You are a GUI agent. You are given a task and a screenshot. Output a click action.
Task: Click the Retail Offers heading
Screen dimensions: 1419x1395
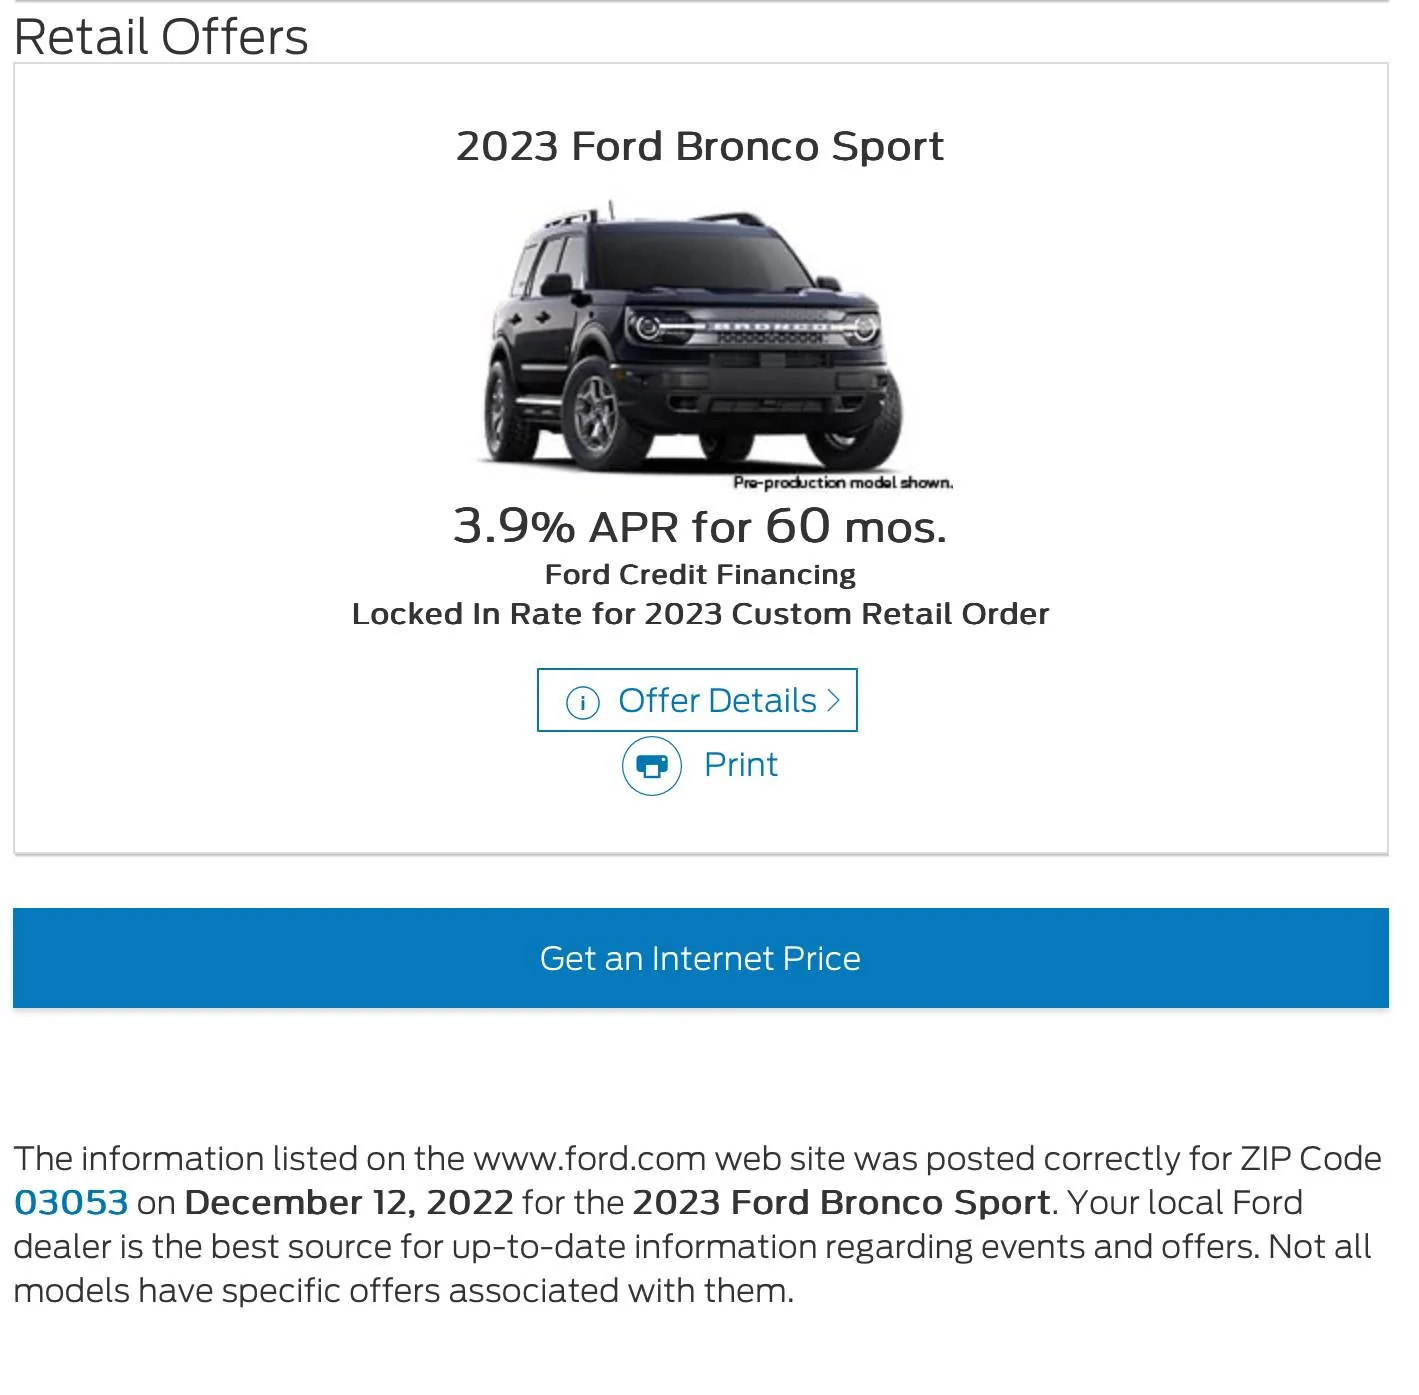click(x=160, y=37)
